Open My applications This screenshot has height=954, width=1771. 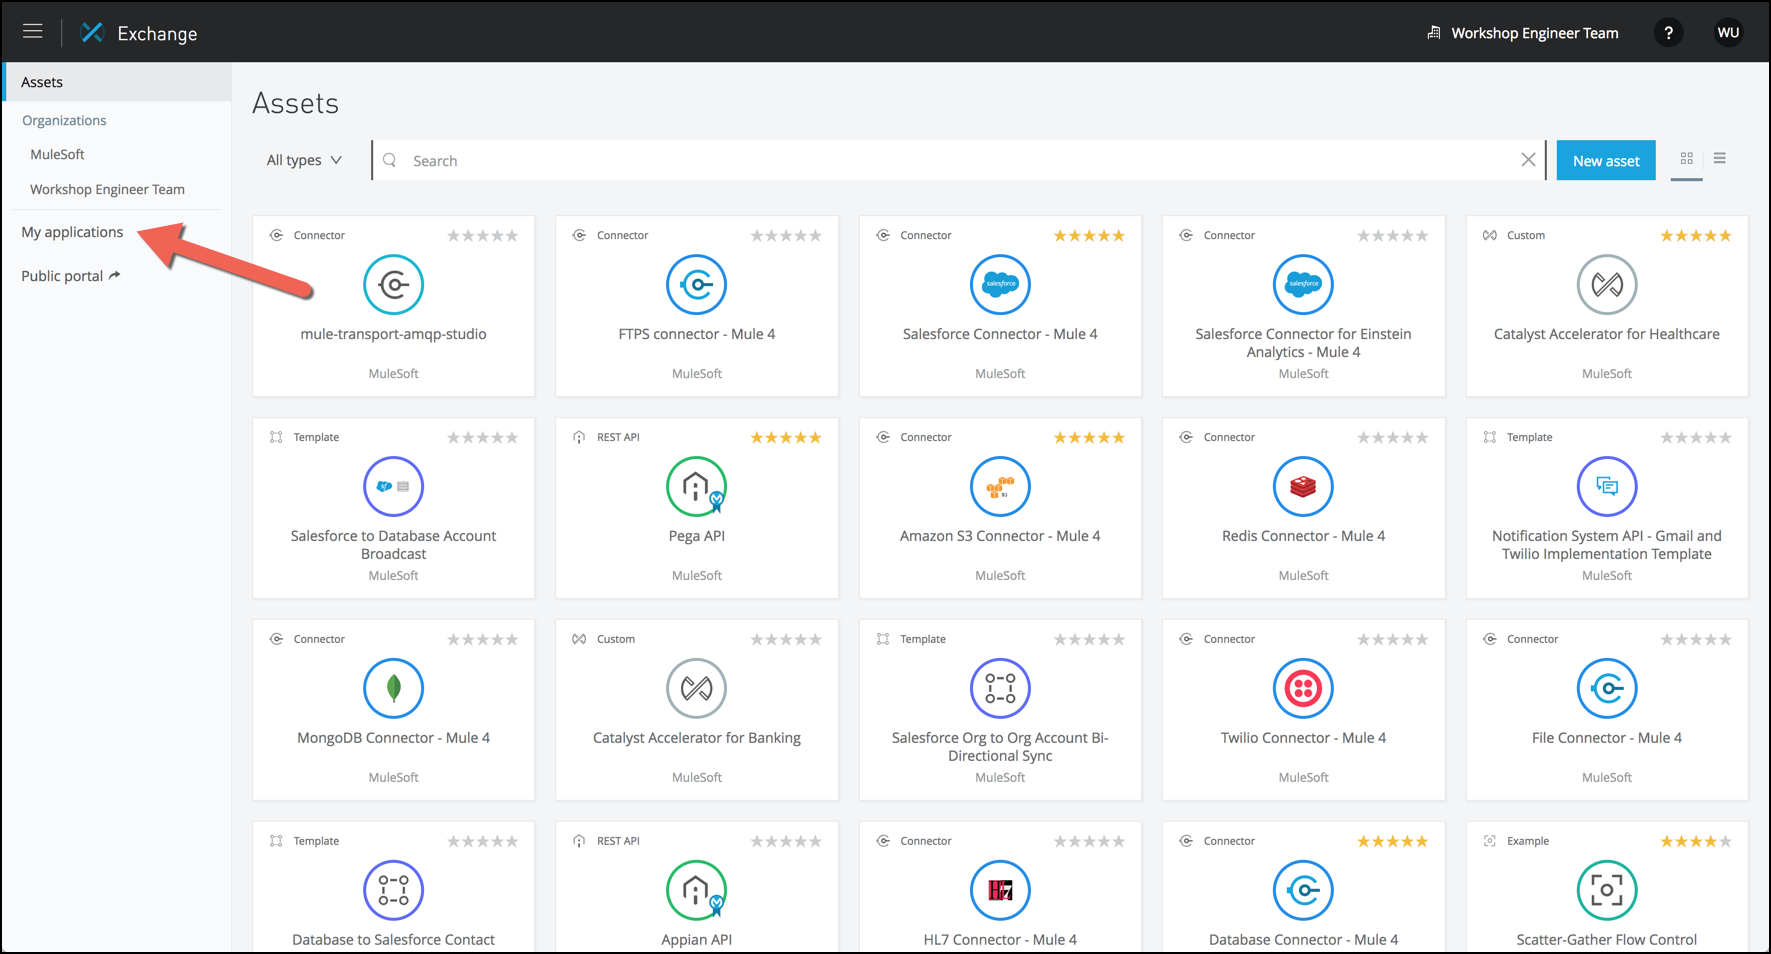click(x=72, y=232)
